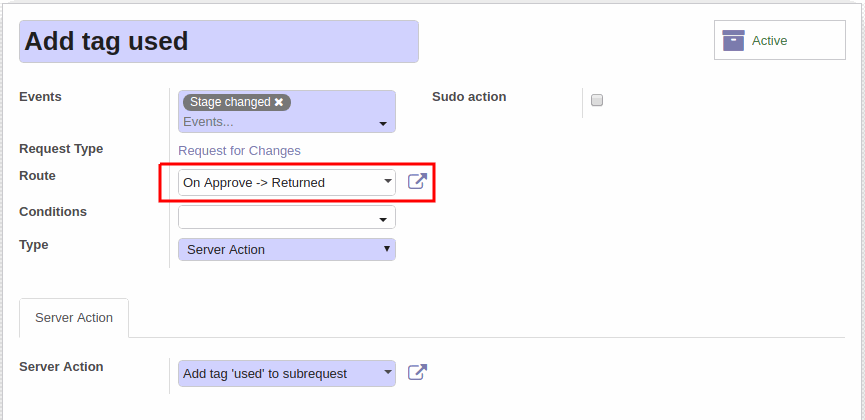Toggle the Active status button
This screenshot has height=420, width=865.
point(779,40)
